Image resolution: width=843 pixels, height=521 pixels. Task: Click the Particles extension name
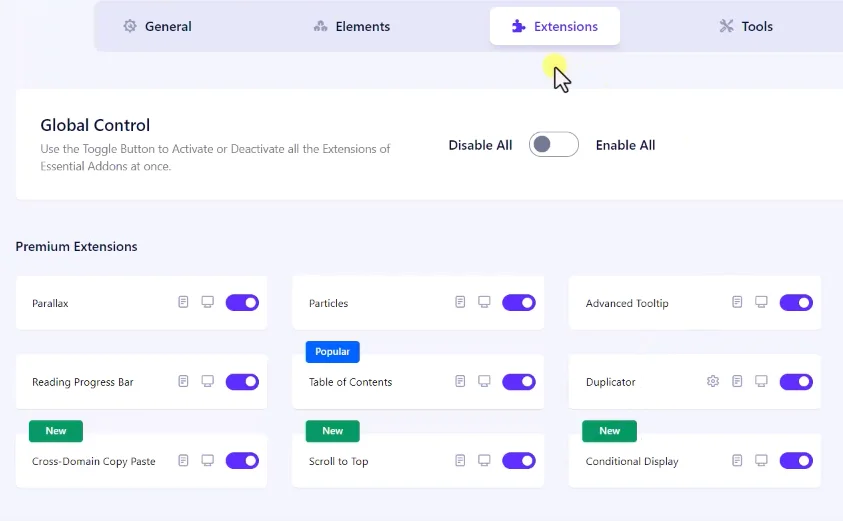pos(328,303)
